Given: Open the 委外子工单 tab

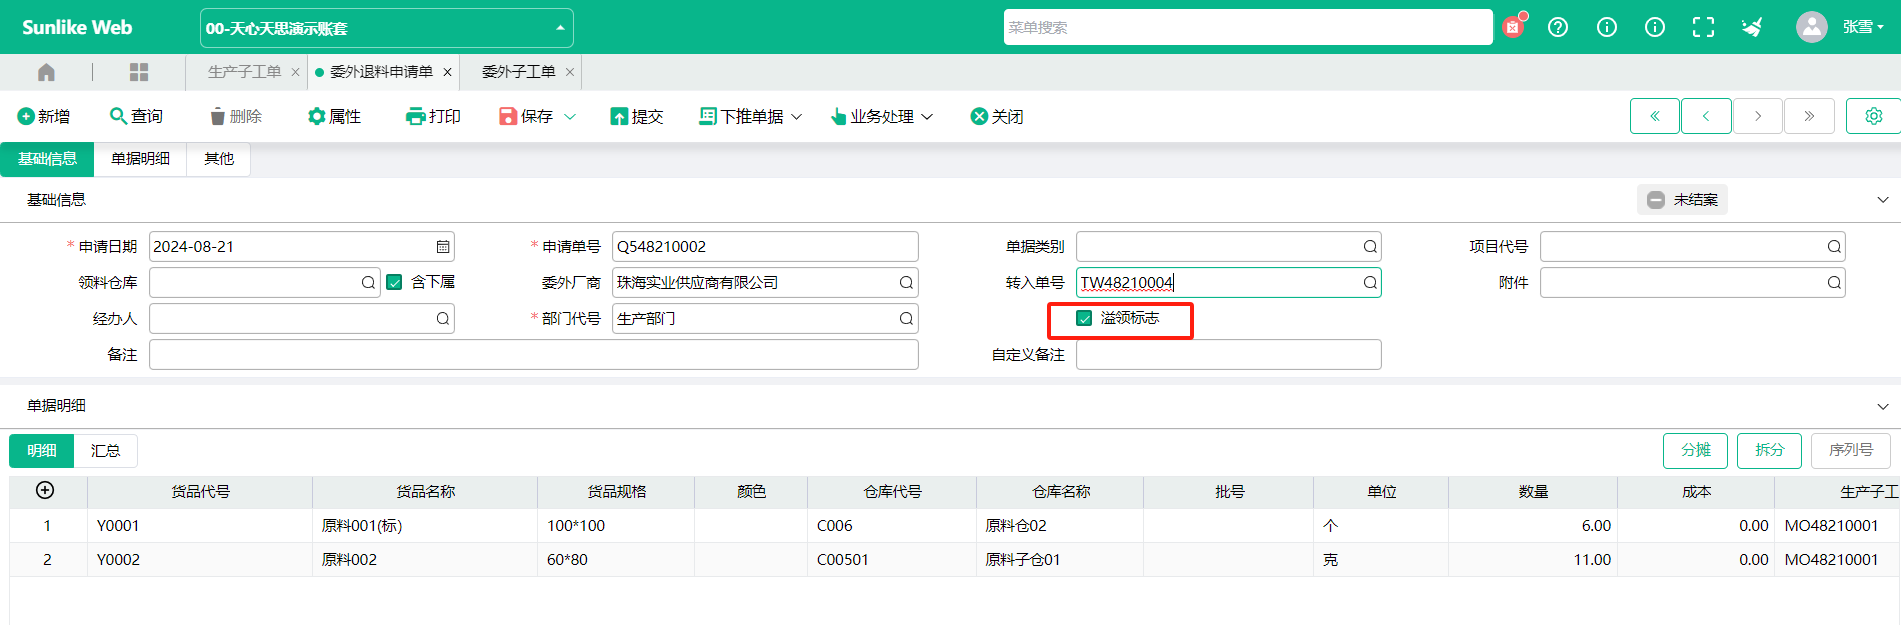Looking at the screenshot, I should click(518, 72).
